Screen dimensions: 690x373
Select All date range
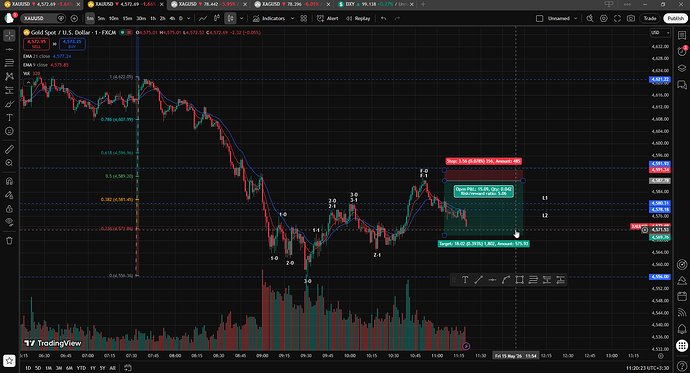112,368
